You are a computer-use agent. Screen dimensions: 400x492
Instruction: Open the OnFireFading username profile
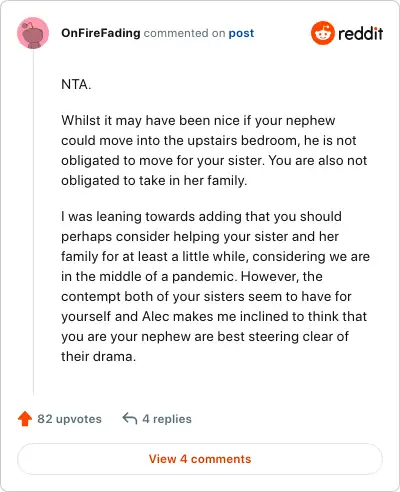click(x=101, y=33)
